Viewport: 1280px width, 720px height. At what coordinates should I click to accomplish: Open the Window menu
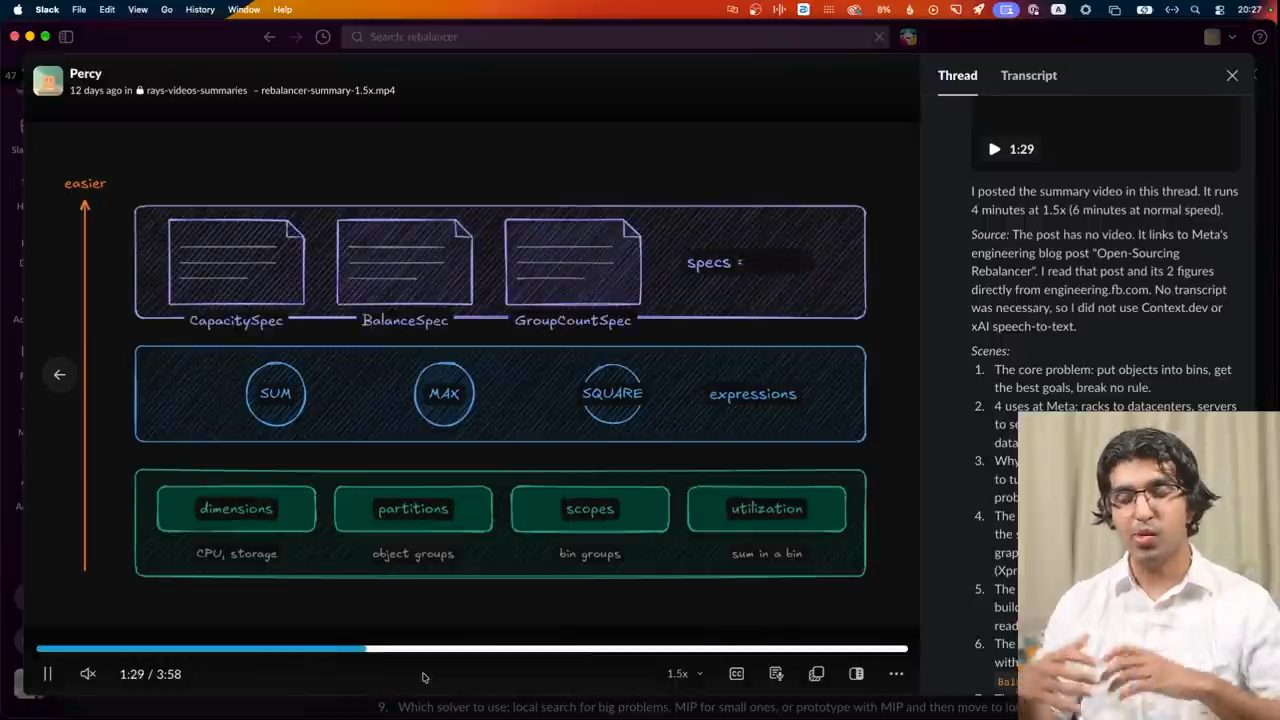click(244, 10)
